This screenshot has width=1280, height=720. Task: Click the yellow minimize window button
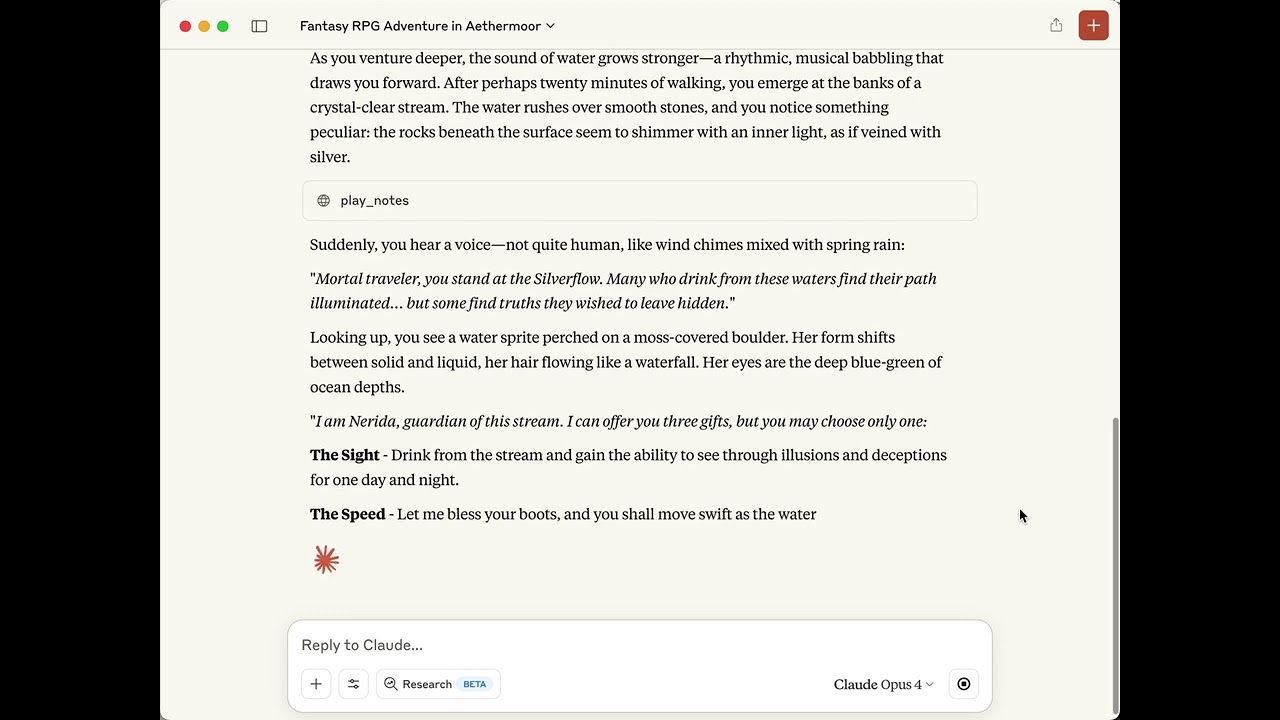[x=204, y=26]
